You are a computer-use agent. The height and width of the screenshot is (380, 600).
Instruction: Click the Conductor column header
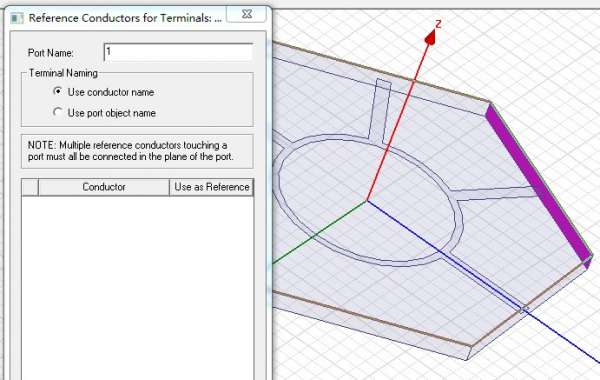(104, 187)
